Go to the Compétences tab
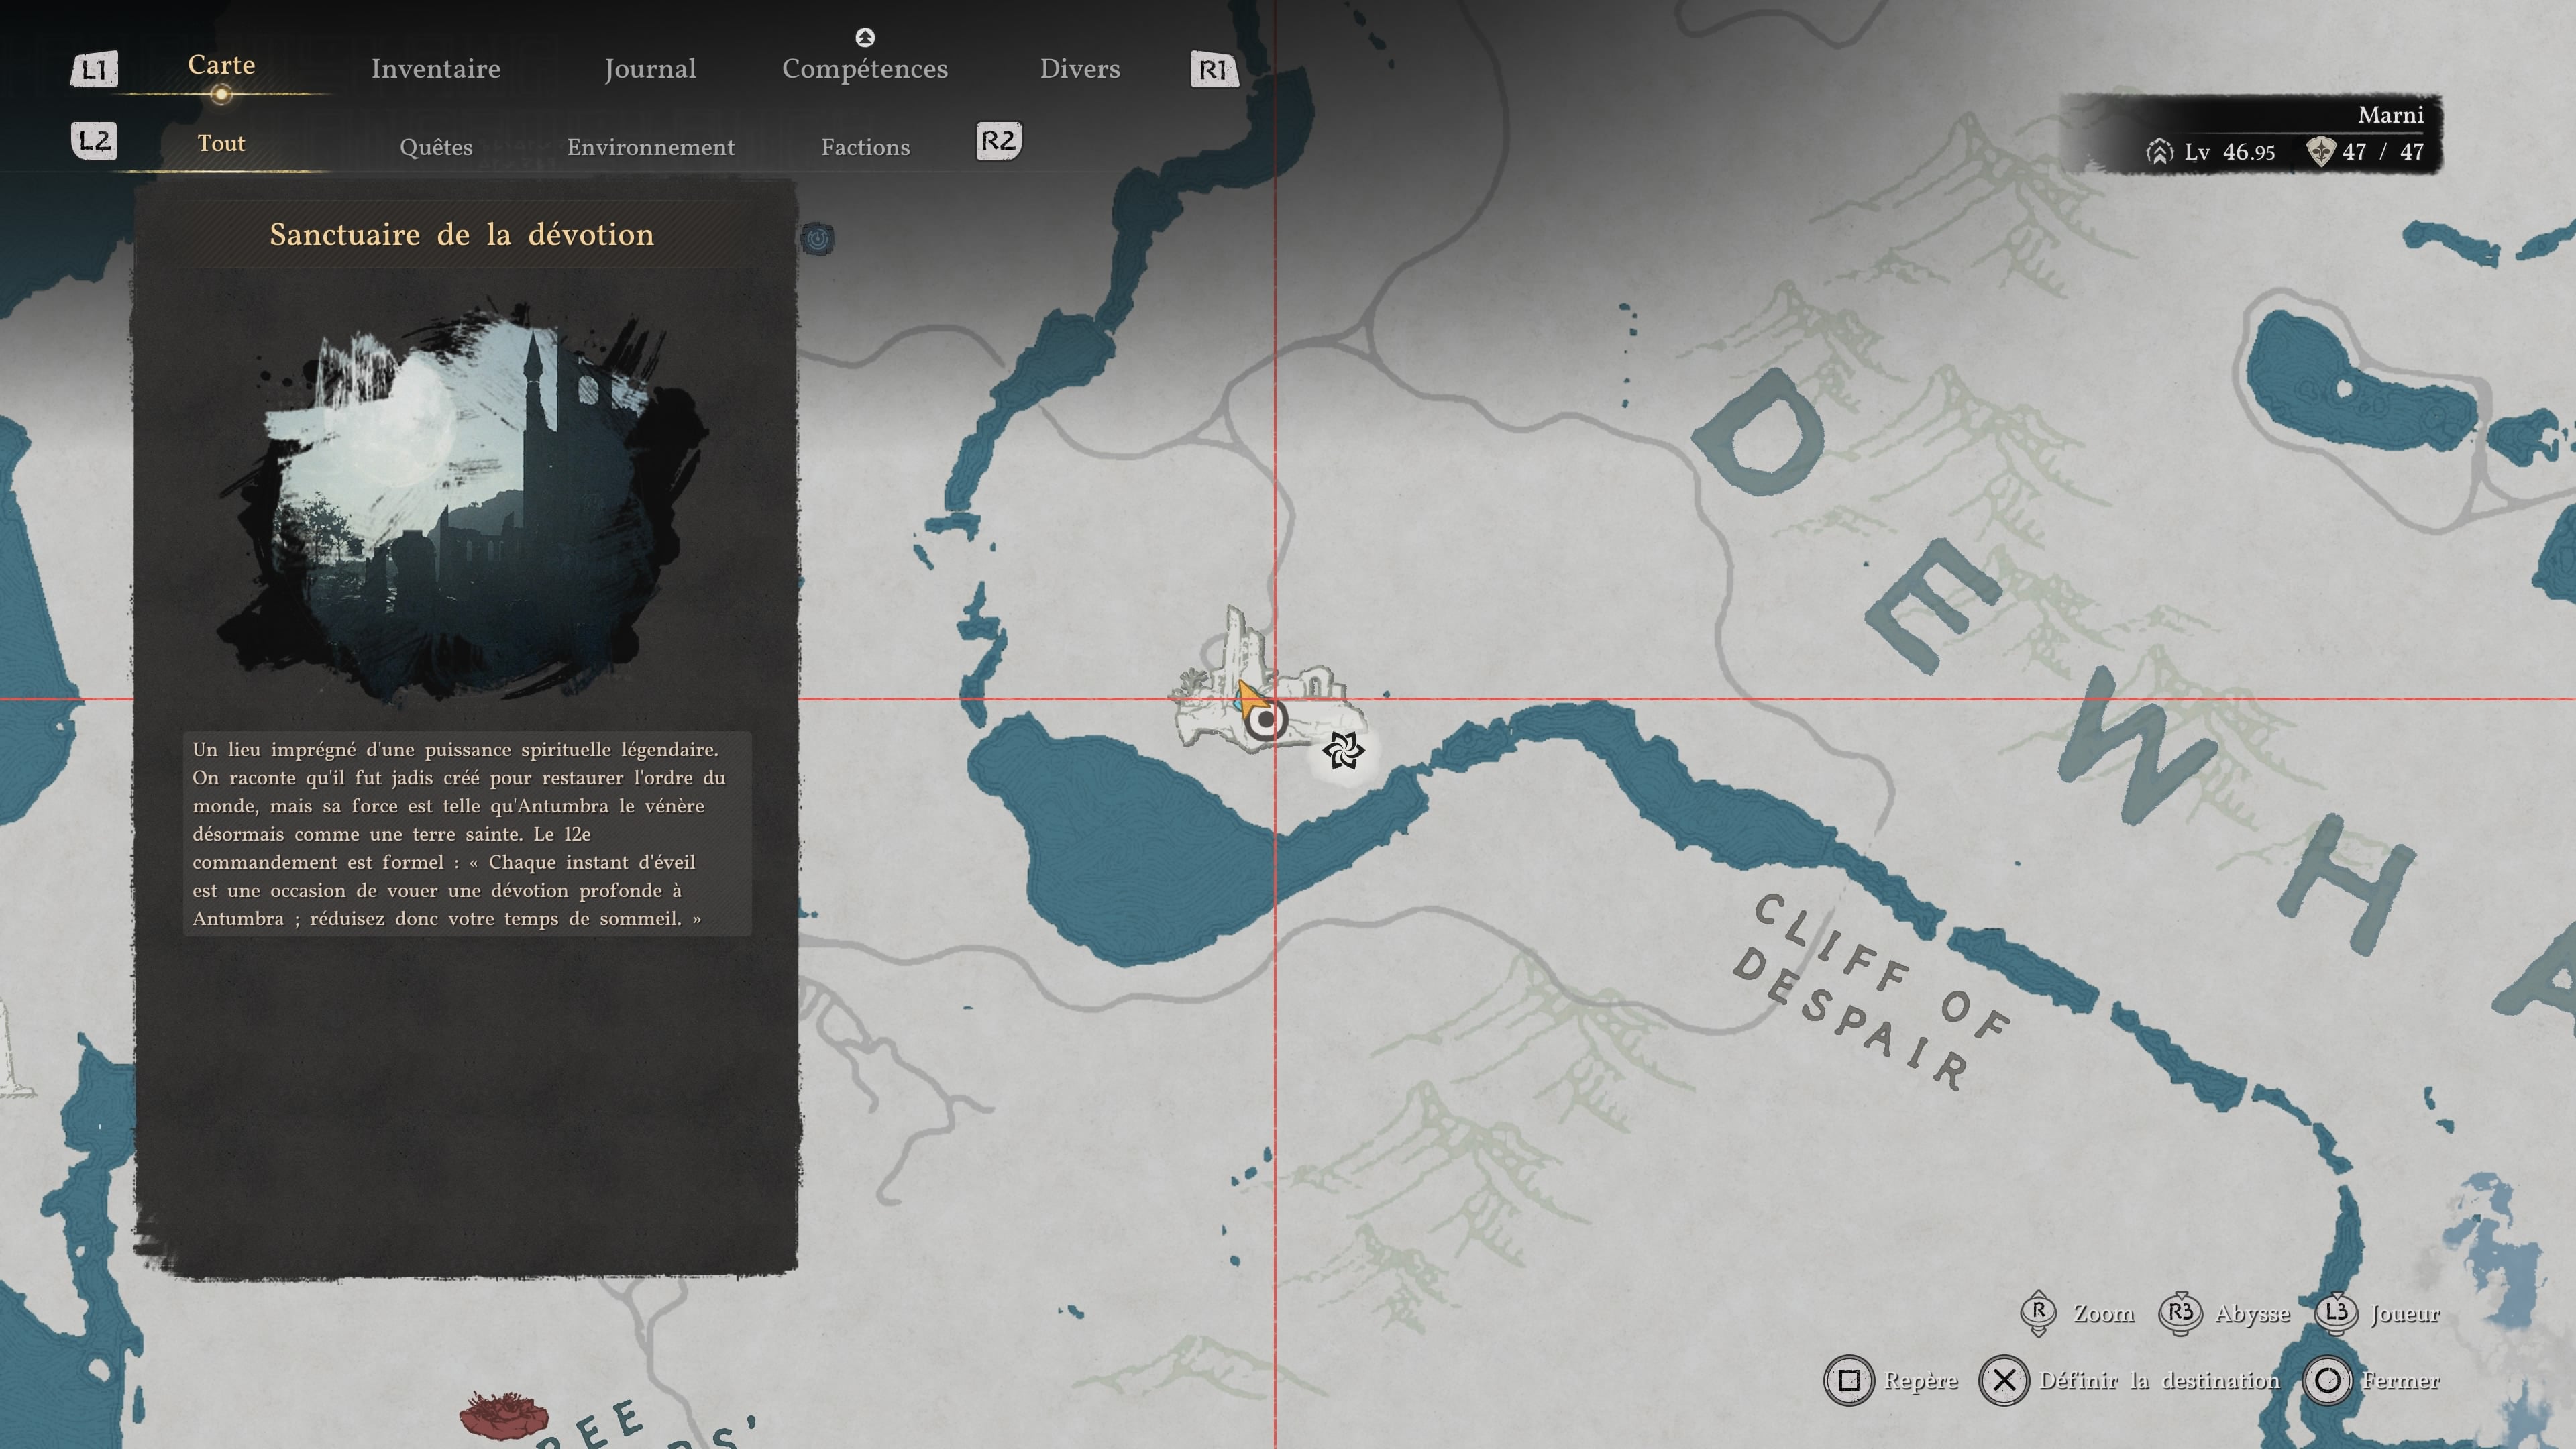The image size is (2576, 1449). tap(865, 69)
